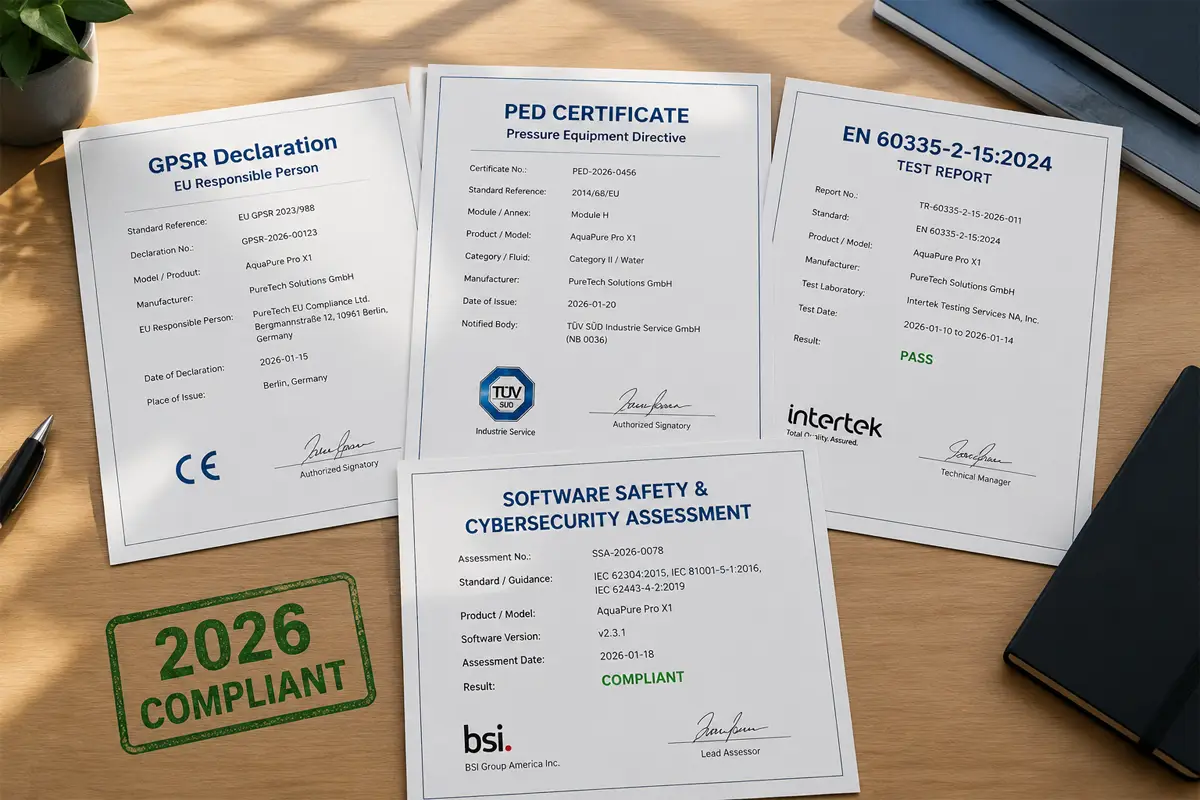Click the '(NB 0036)' notified body number
Screen dimensions: 1200x800
tap(589, 342)
